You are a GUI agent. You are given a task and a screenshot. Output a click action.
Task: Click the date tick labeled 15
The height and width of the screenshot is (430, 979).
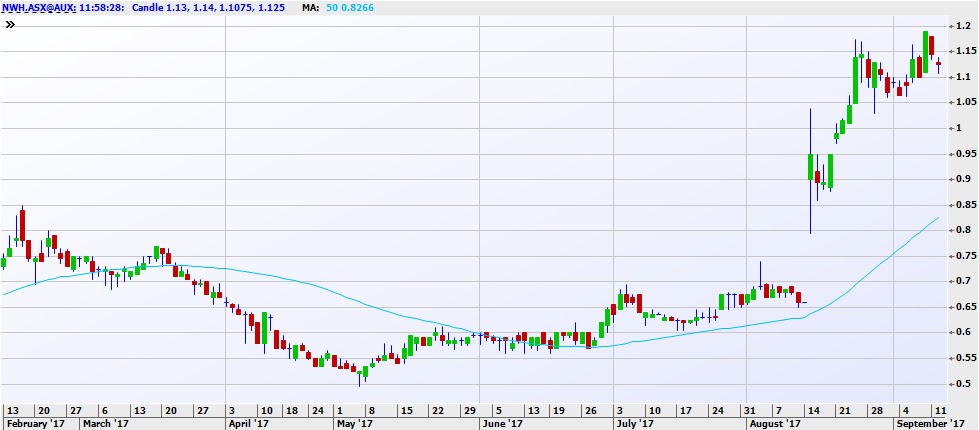pyautogui.click(x=406, y=411)
